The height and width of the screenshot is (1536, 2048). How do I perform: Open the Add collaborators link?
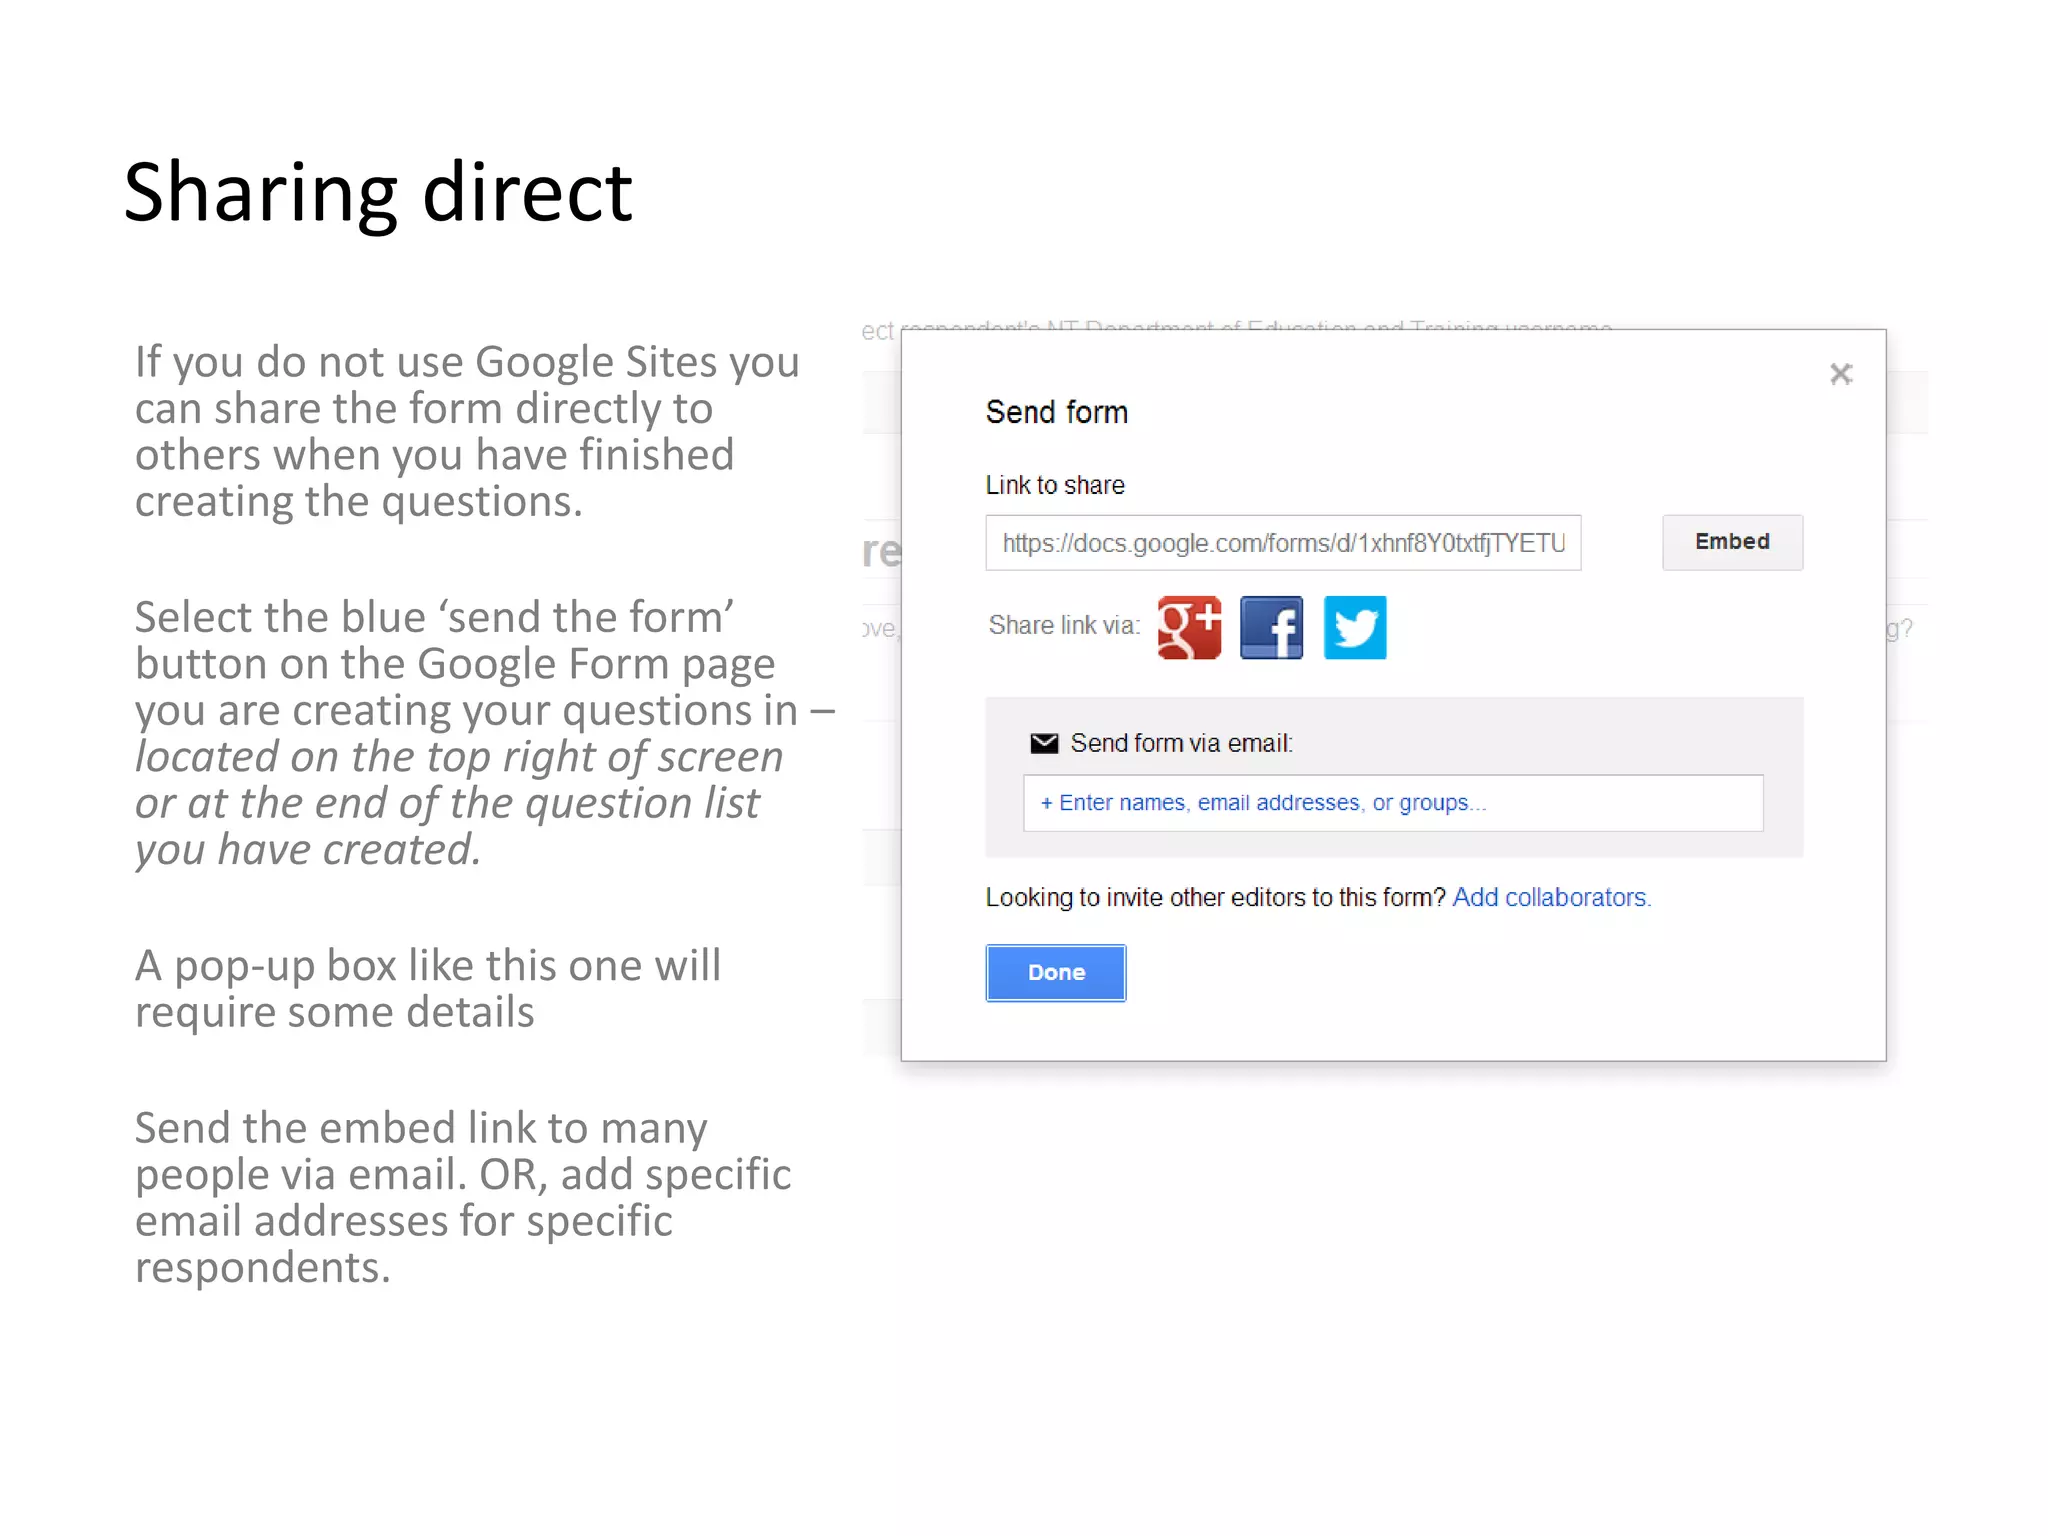(1551, 897)
